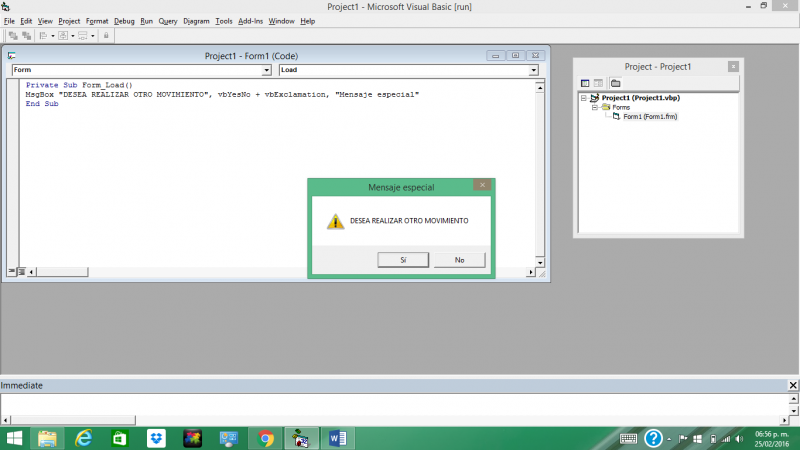The width and height of the screenshot is (800, 450).
Task: Open the Query menu
Action: (168, 21)
